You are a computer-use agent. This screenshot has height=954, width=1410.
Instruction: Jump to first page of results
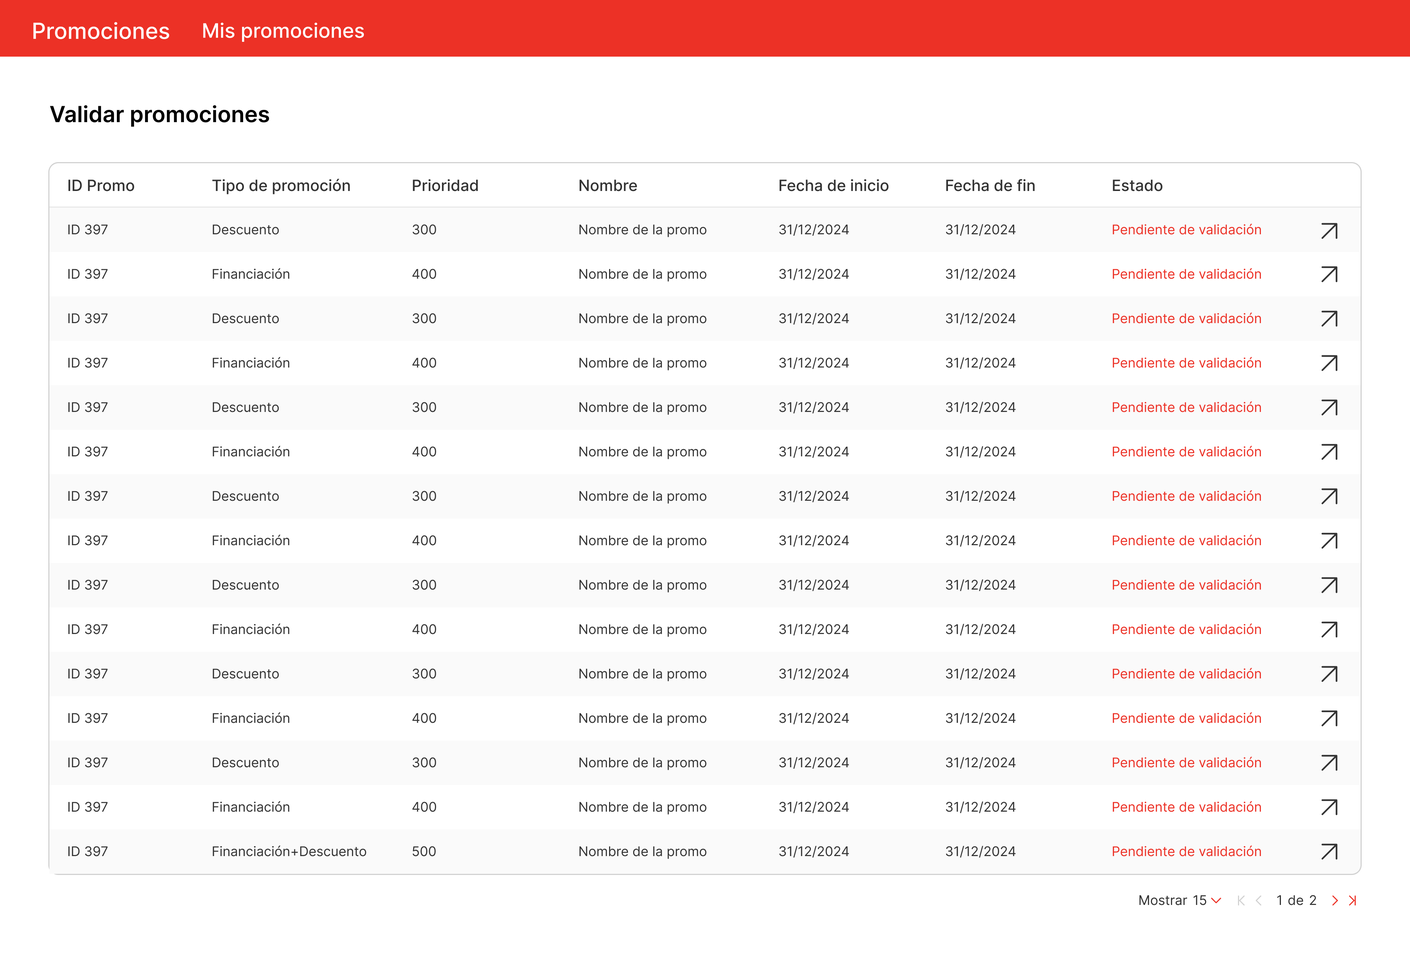(1241, 901)
